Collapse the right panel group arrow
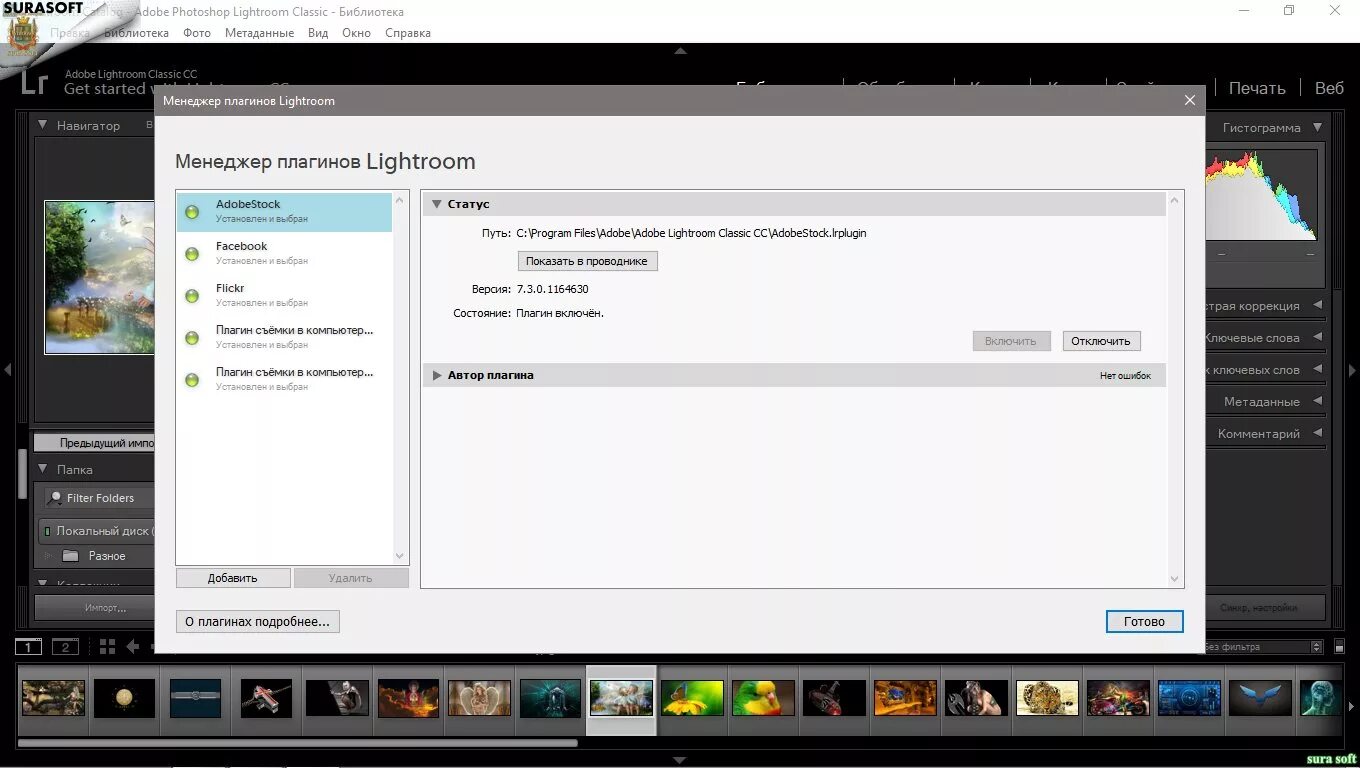Image resolution: width=1360 pixels, height=768 pixels. (x=1353, y=370)
